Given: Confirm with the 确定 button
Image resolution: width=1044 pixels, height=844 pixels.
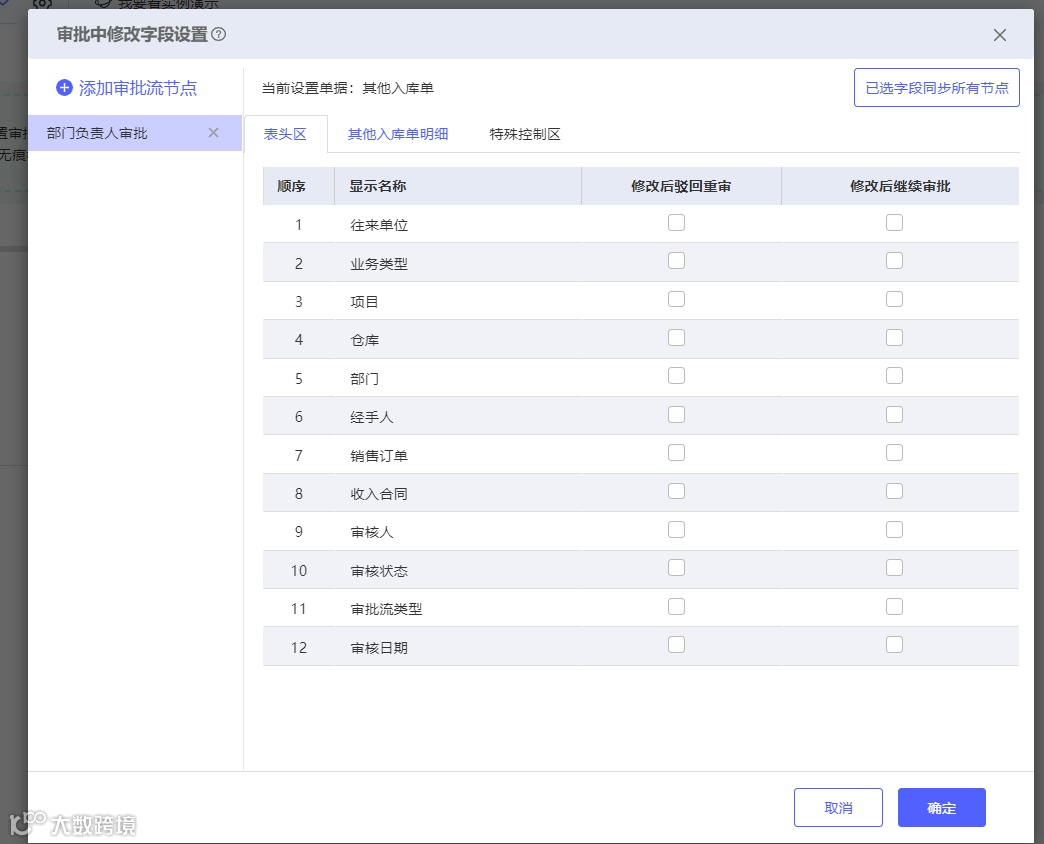Looking at the screenshot, I should tap(941, 807).
